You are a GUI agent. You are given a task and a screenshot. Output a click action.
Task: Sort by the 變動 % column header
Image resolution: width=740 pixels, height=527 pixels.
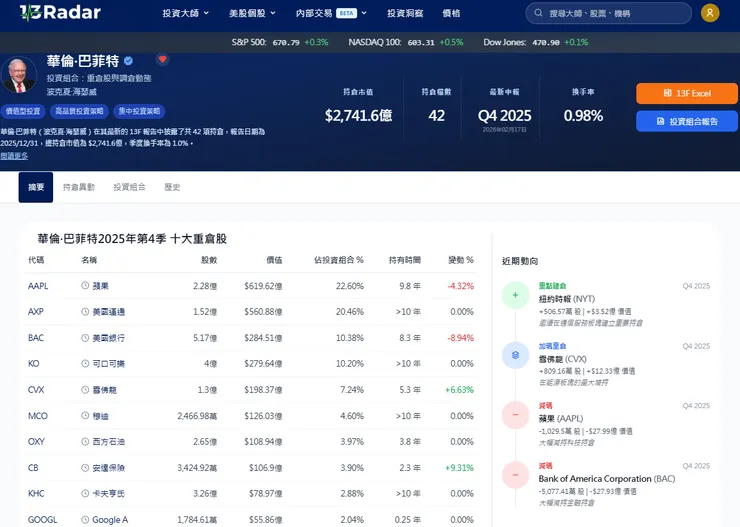click(461, 260)
